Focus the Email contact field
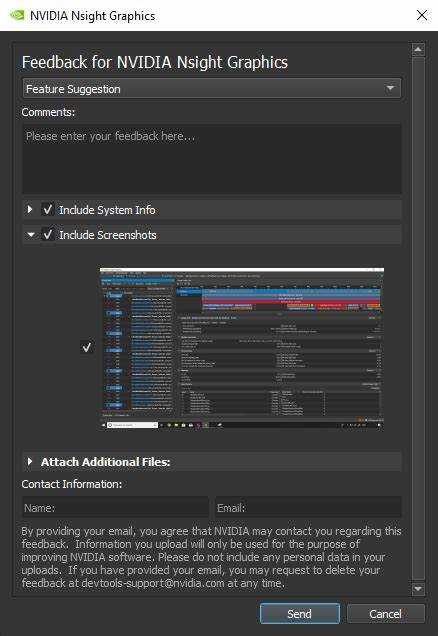The height and width of the screenshot is (636, 438). click(x=308, y=507)
